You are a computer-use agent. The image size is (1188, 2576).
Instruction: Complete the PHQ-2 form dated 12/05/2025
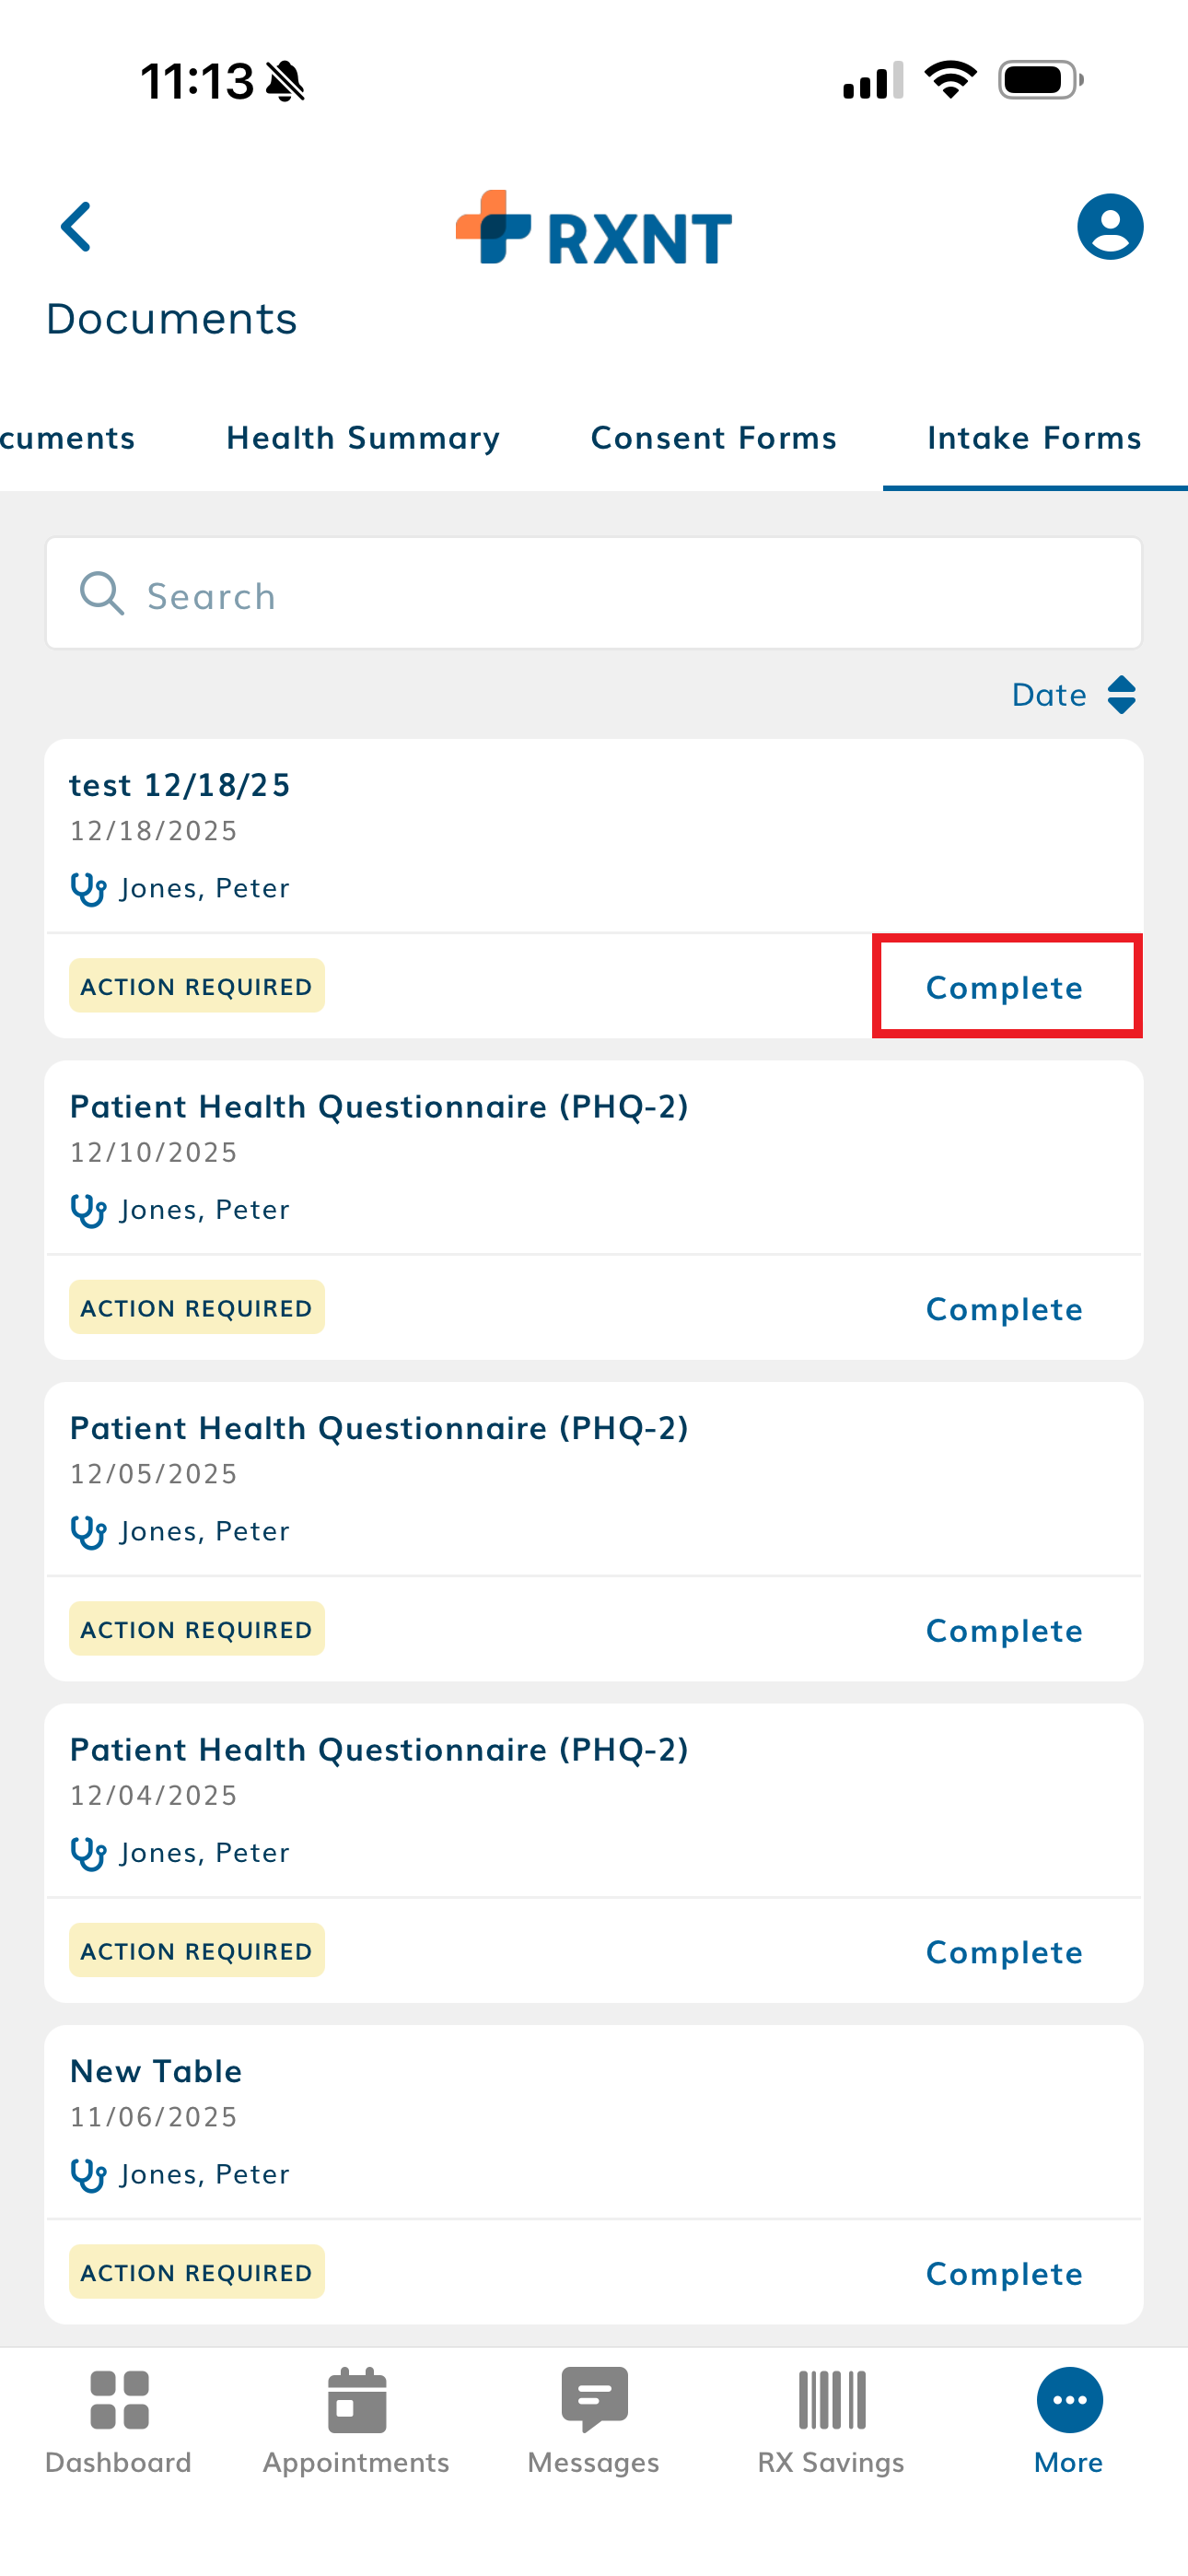[1005, 1631]
